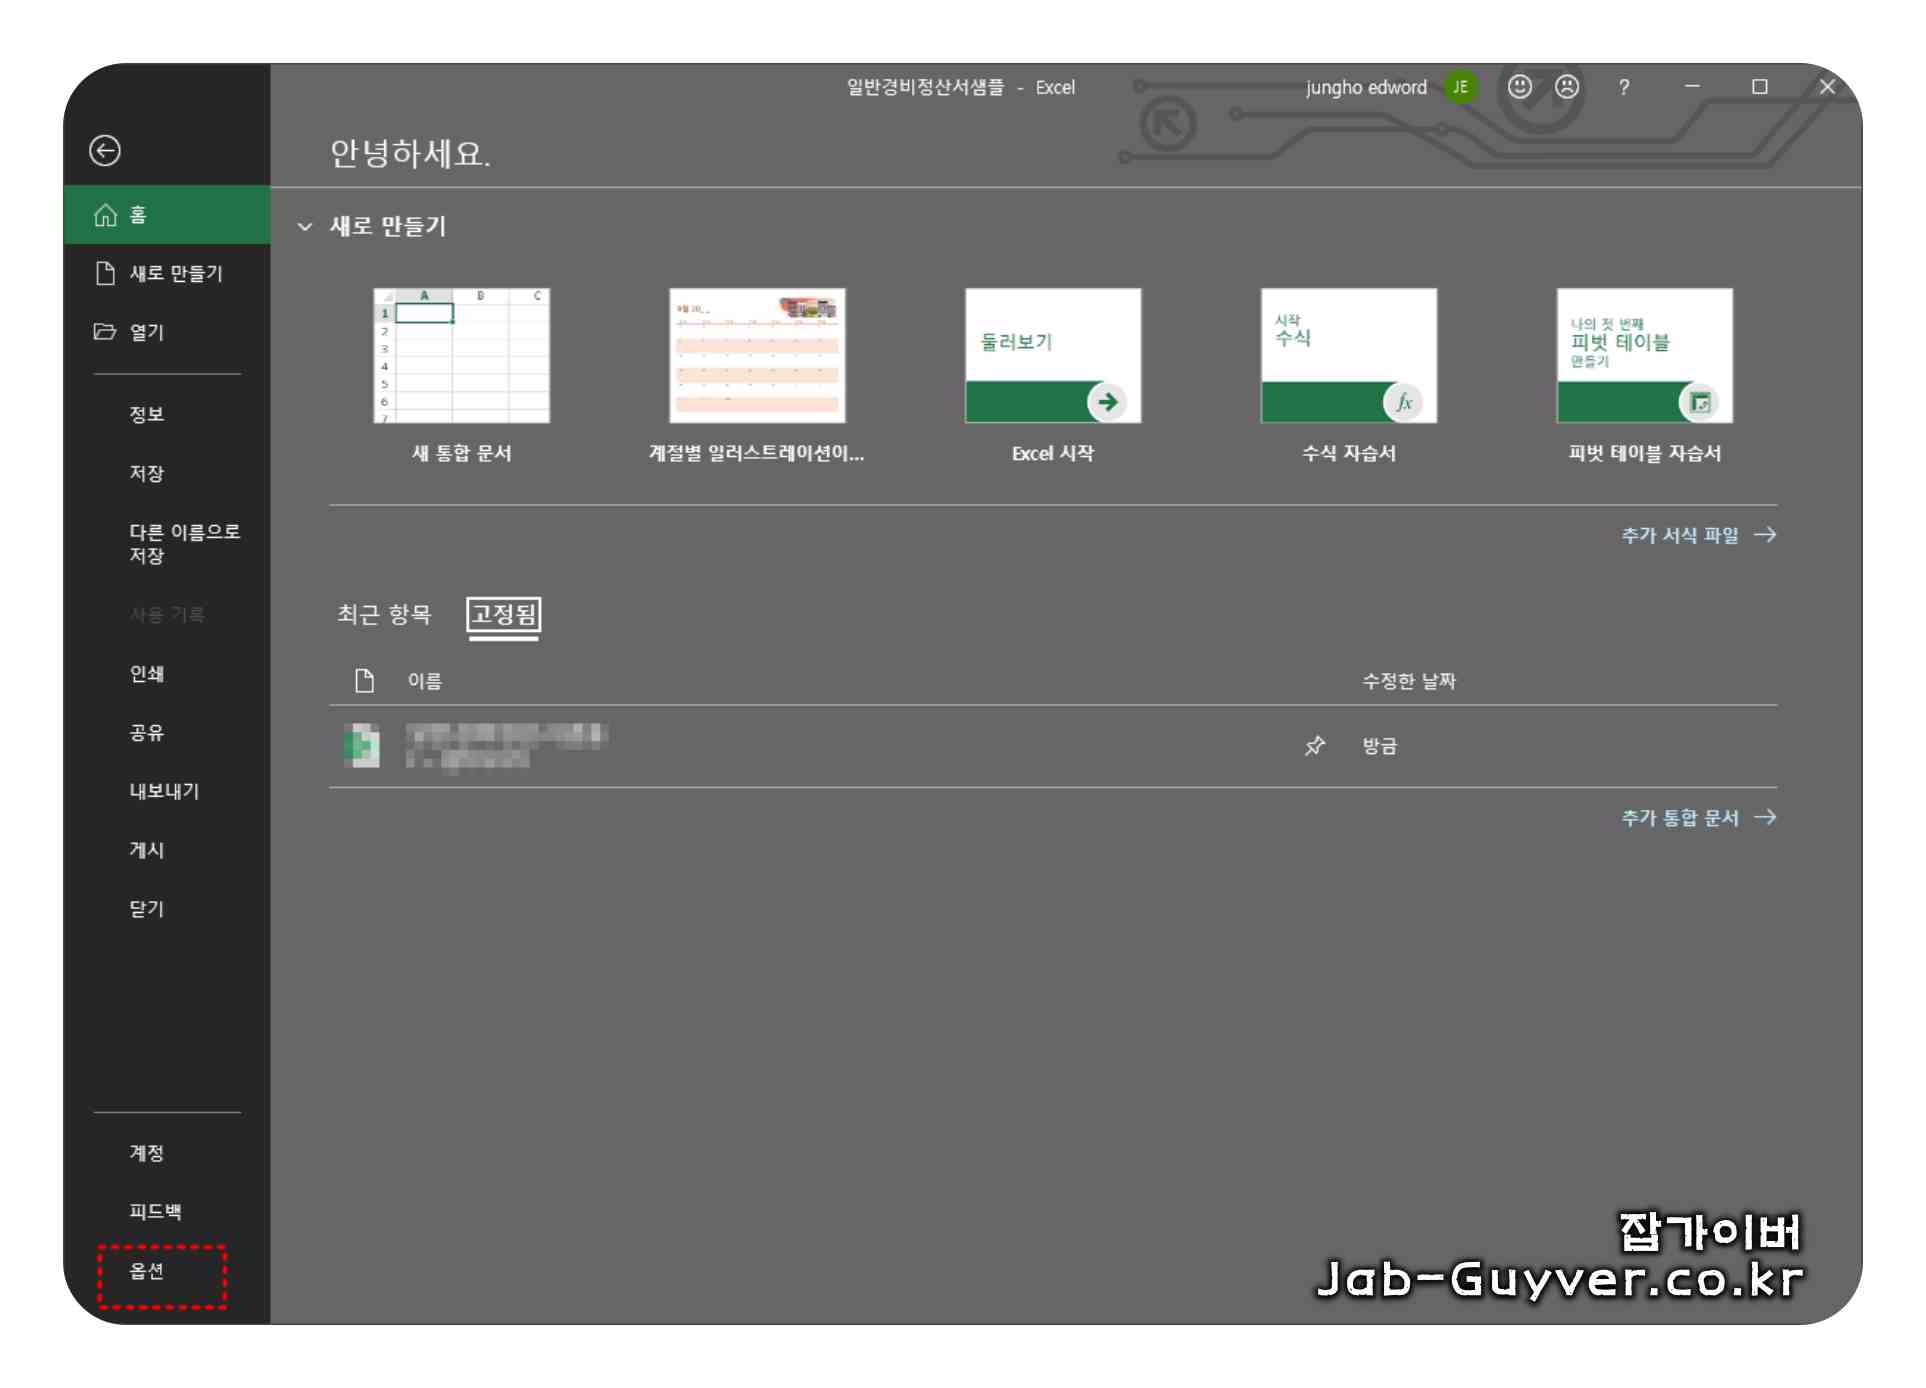Toggle the pin icon for the file

(1314, 746)
